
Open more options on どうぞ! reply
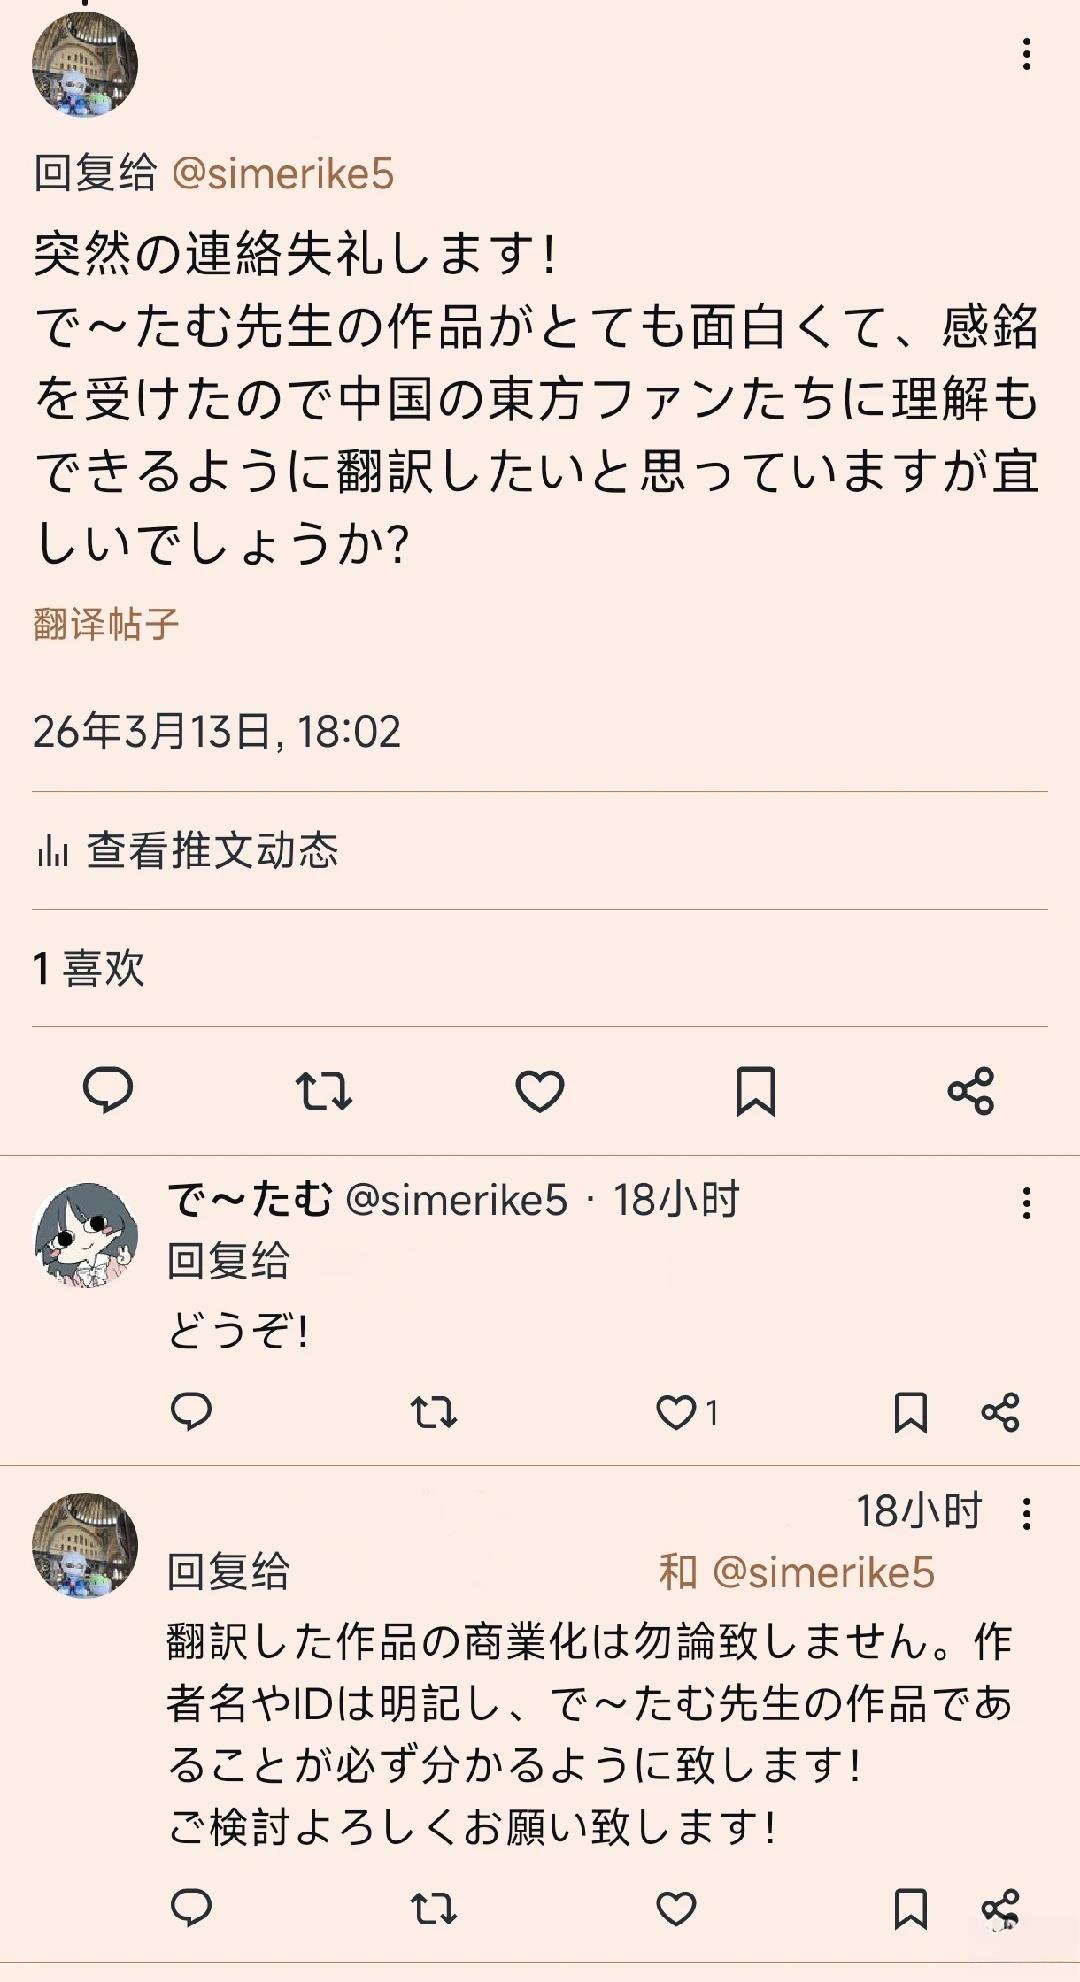point(1026,1203)
